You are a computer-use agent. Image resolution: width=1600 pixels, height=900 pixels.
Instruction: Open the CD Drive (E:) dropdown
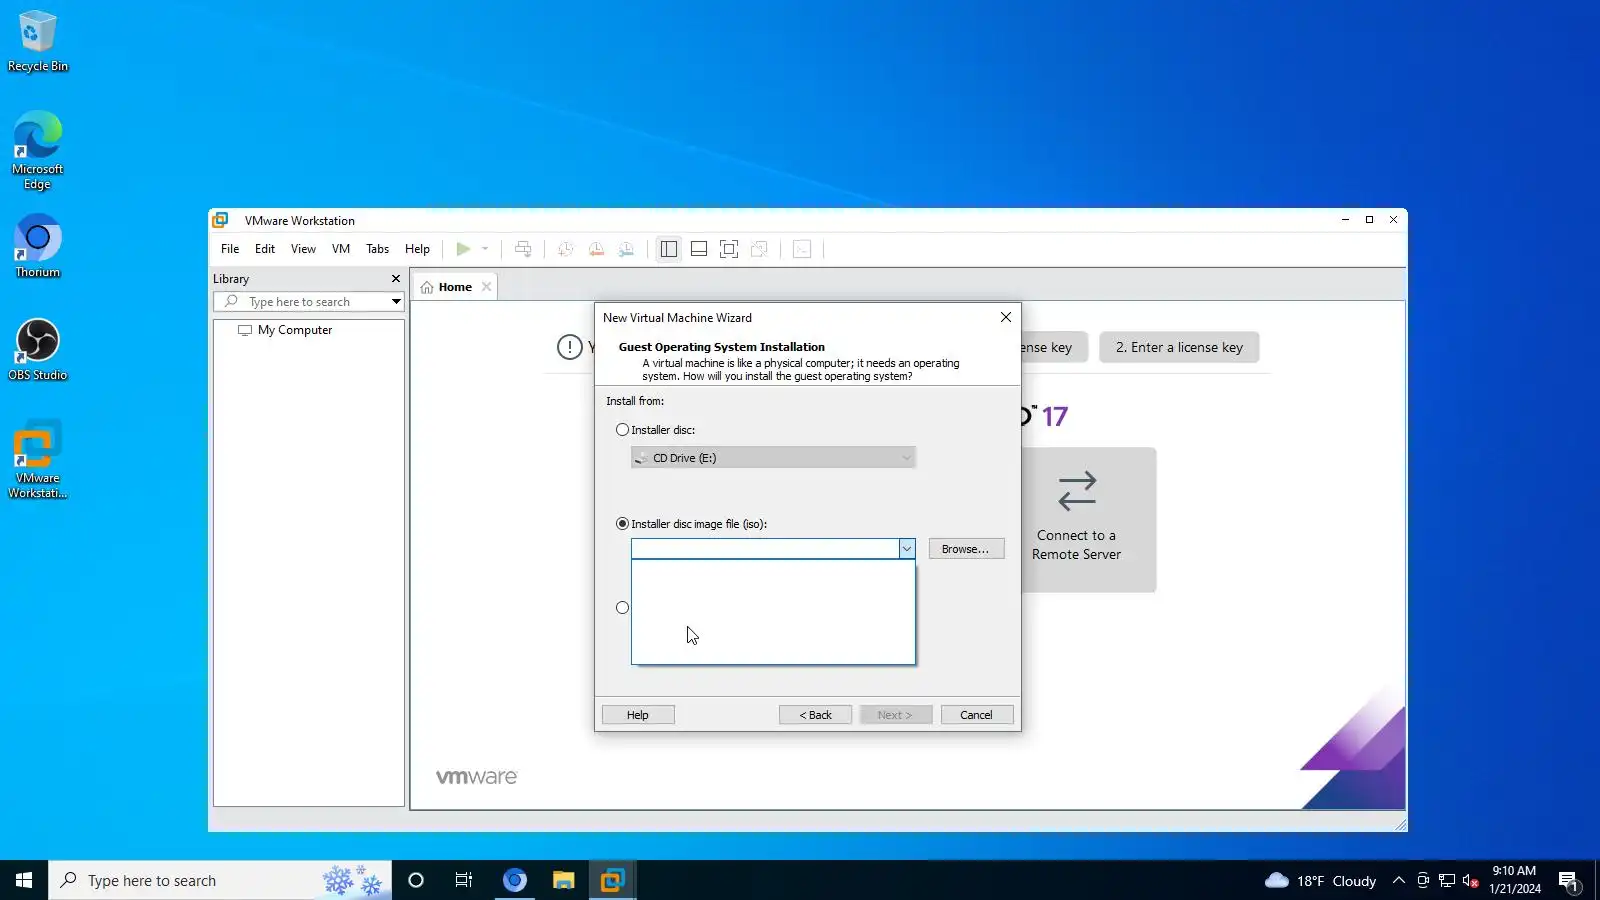[773, 458]
